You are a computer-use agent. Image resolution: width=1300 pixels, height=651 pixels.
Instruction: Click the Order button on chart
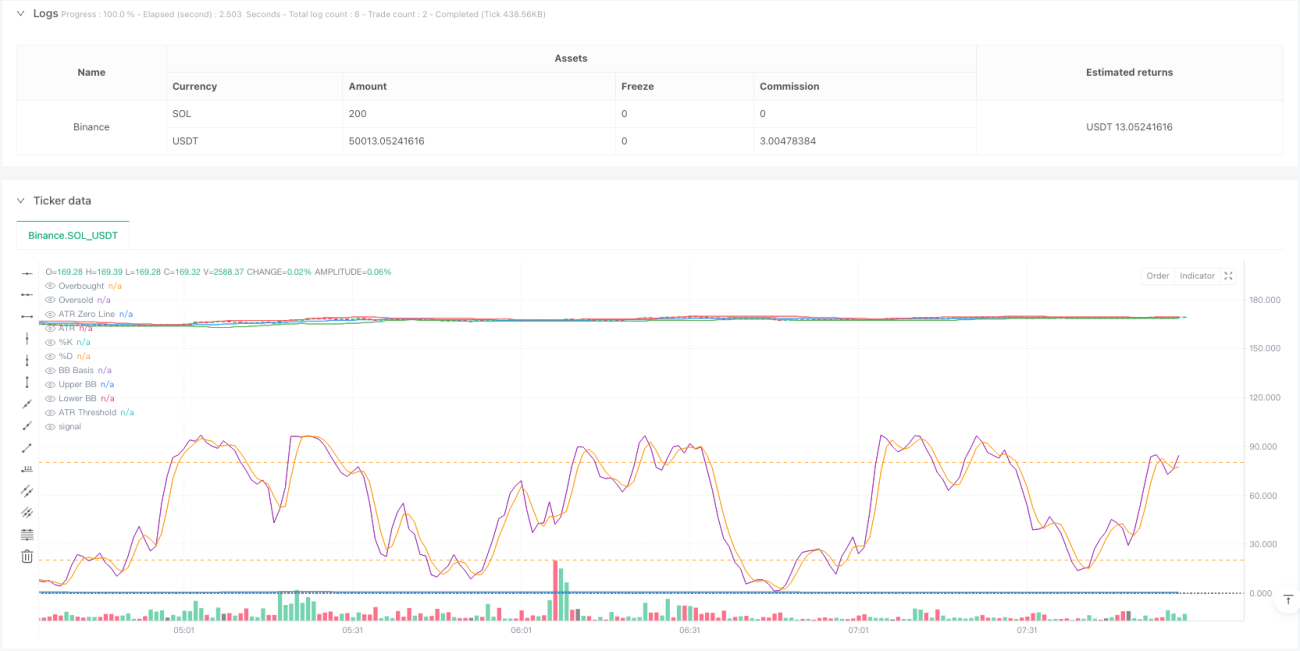click(1158, 276)
